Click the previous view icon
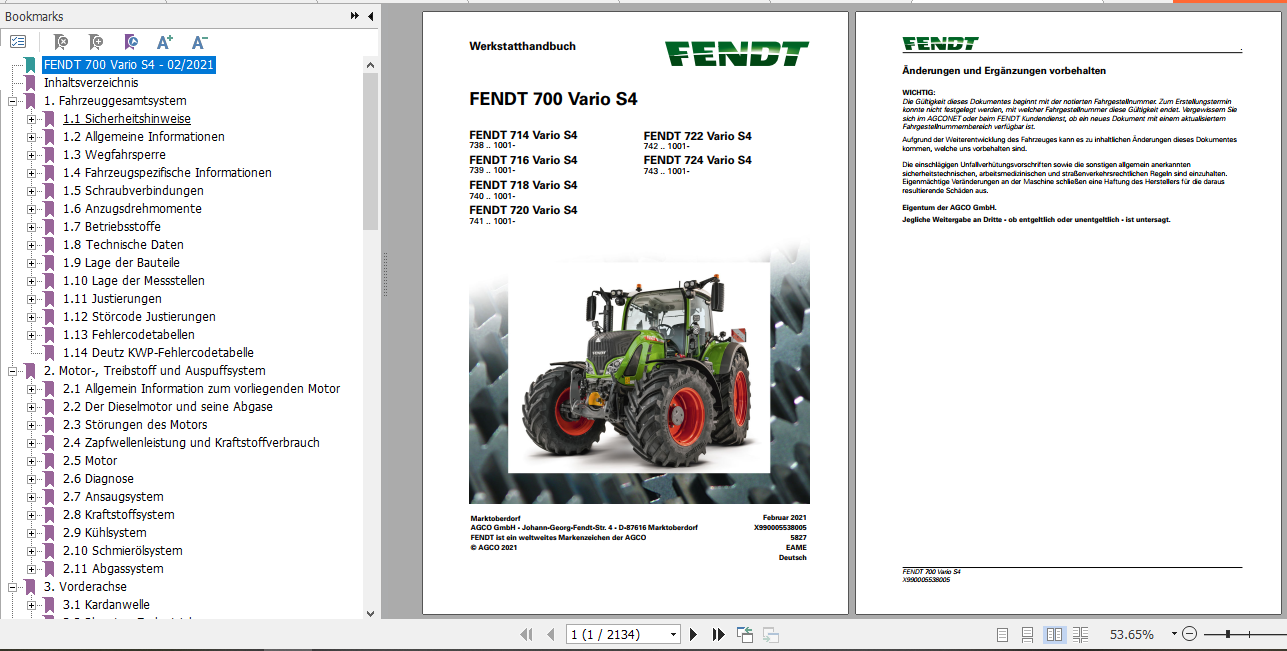Image resolution: width=1287 pixels, height=651 pixels. (745, 634)
